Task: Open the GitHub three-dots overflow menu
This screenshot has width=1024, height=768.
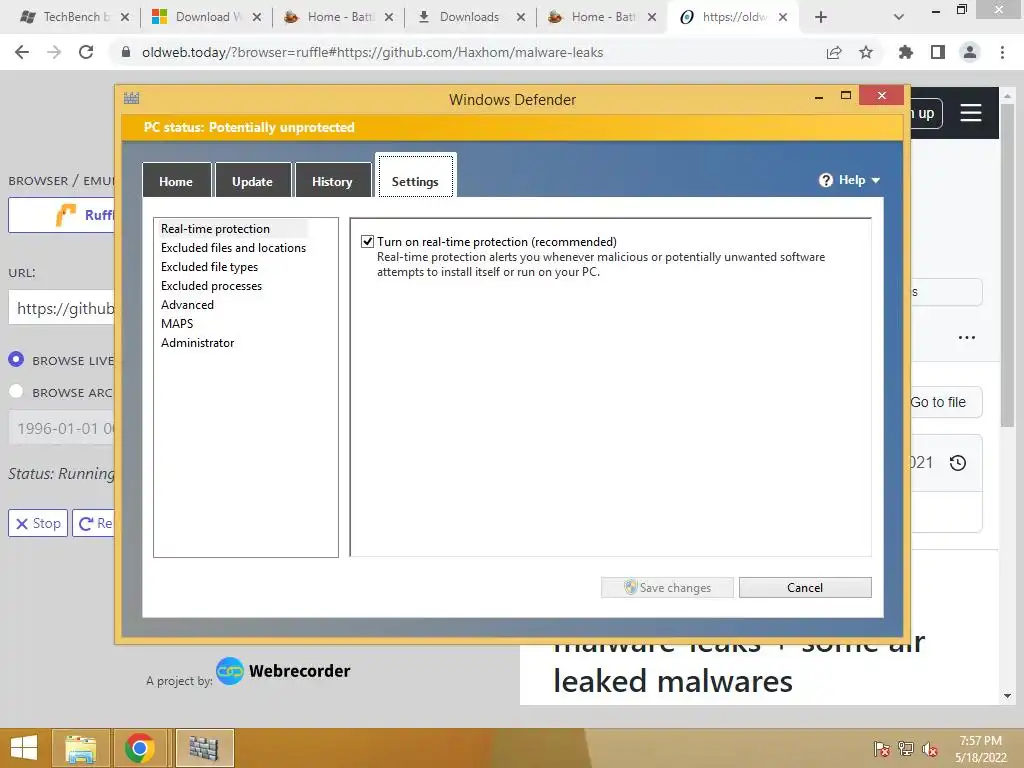Action: click(x=967, y=338)
